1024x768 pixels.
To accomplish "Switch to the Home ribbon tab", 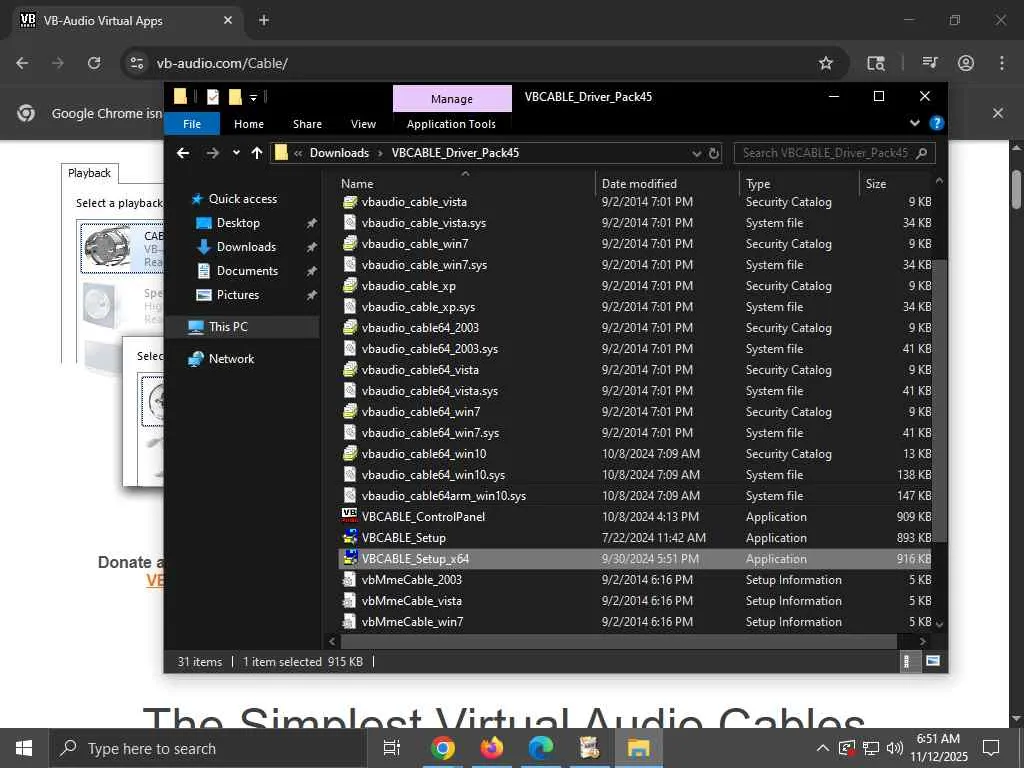I will [249, 124].
